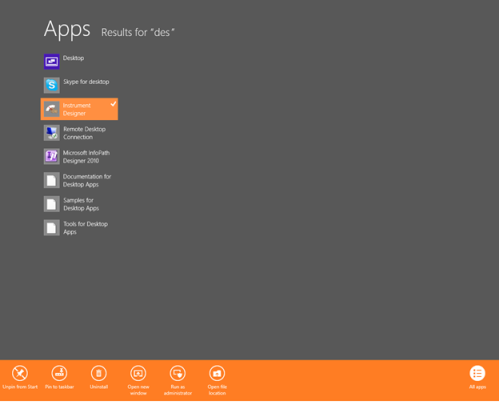Select the "Desktop" result text

73,58
